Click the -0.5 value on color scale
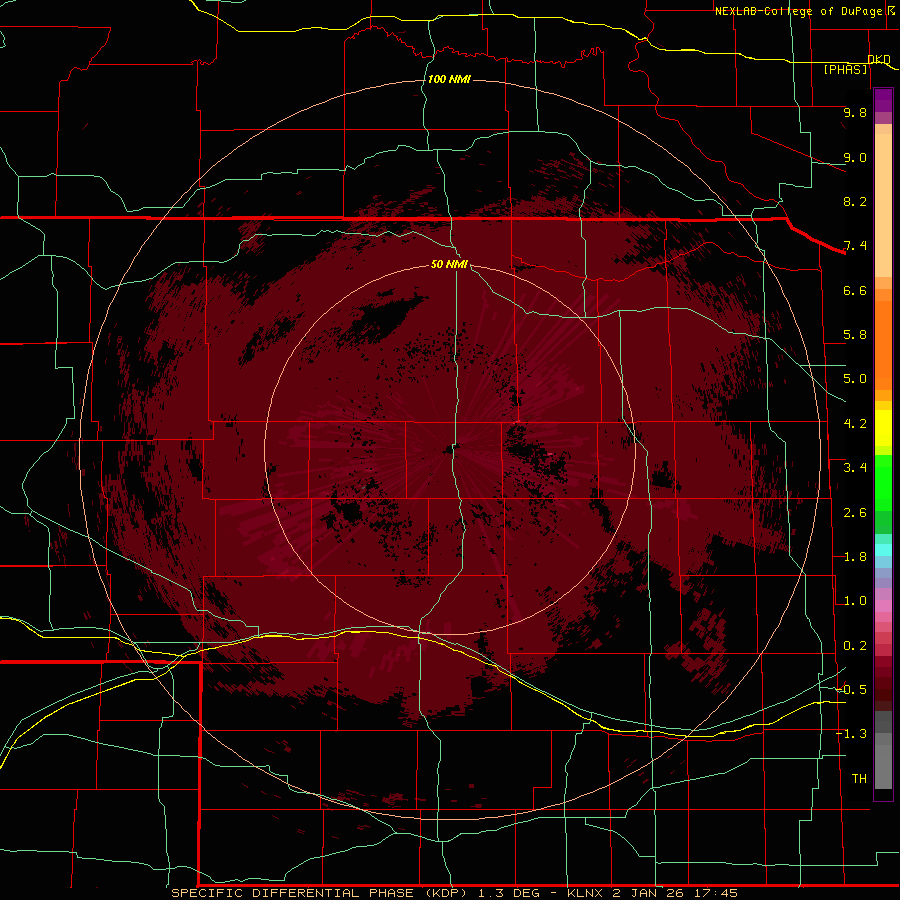The image size is (900, 900). tap(851, 690)
